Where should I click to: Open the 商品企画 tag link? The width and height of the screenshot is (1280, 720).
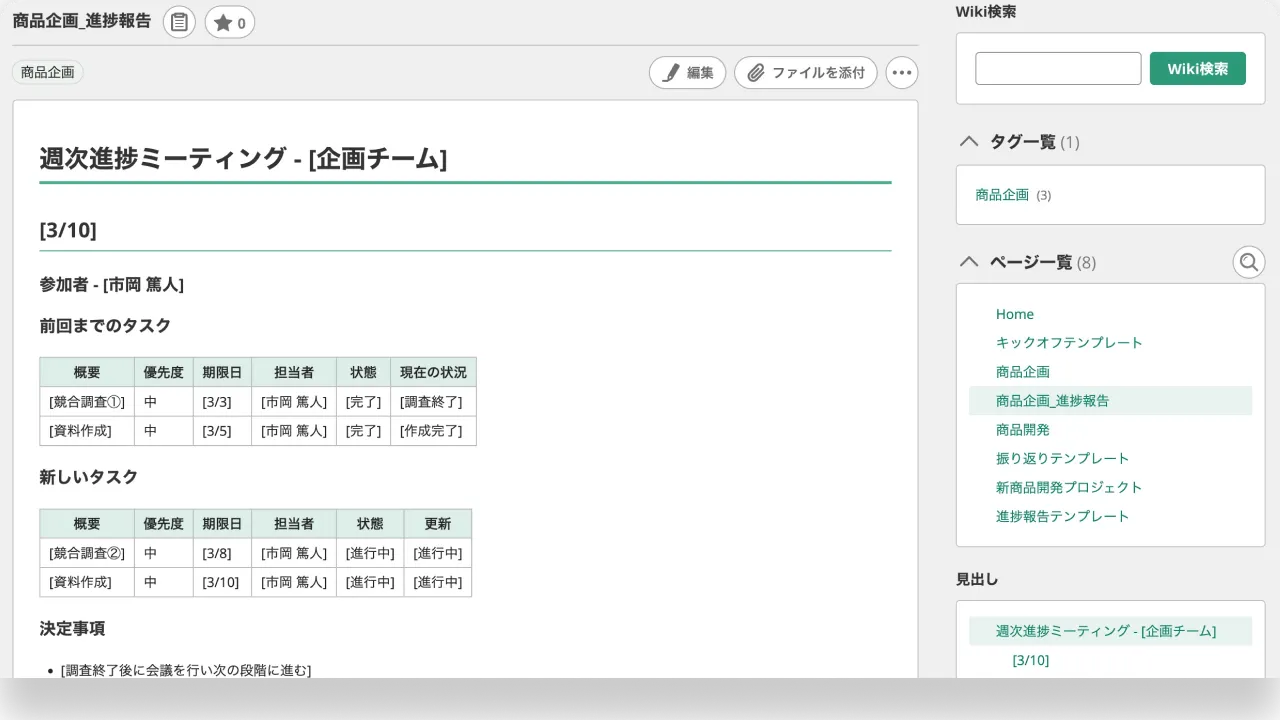pyautogui.click(x=1001, y=195)
